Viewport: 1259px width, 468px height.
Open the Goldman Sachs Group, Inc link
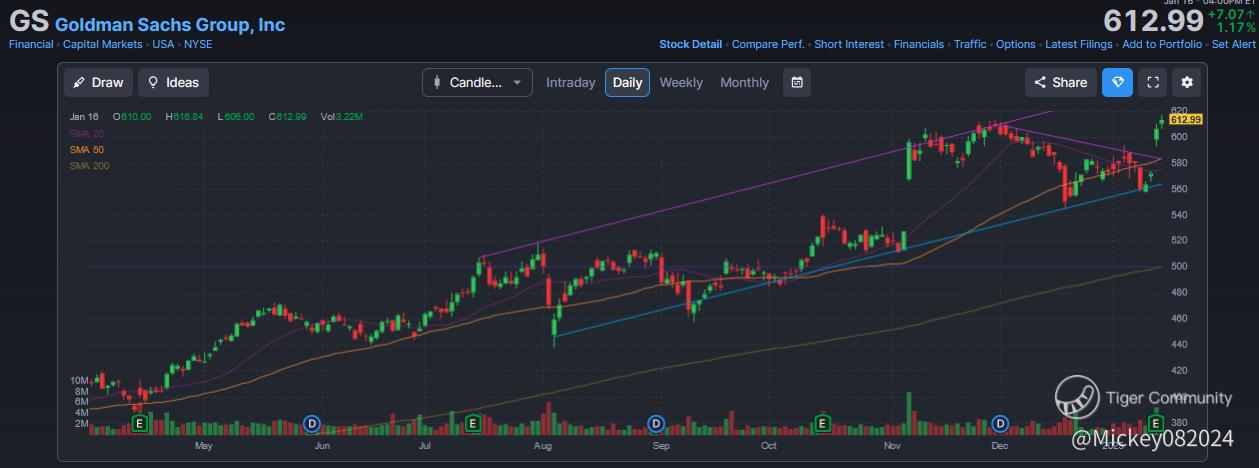point(170,24)
